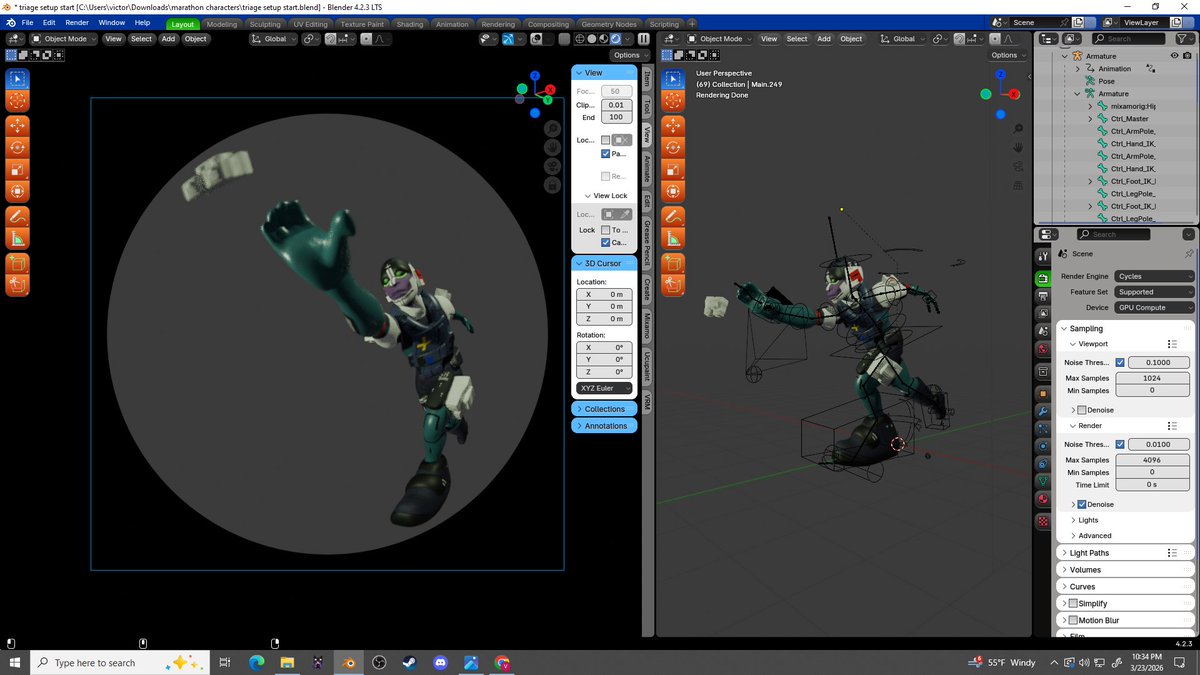Open Blender from the Windows taskbar

click(348, 662)
